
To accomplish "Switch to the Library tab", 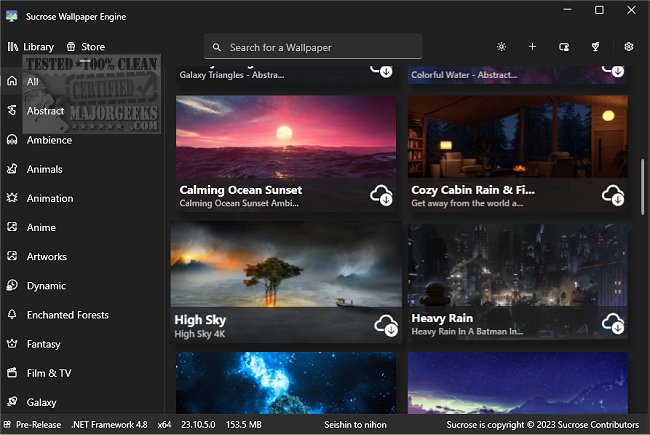I will [x=31, y=47].
